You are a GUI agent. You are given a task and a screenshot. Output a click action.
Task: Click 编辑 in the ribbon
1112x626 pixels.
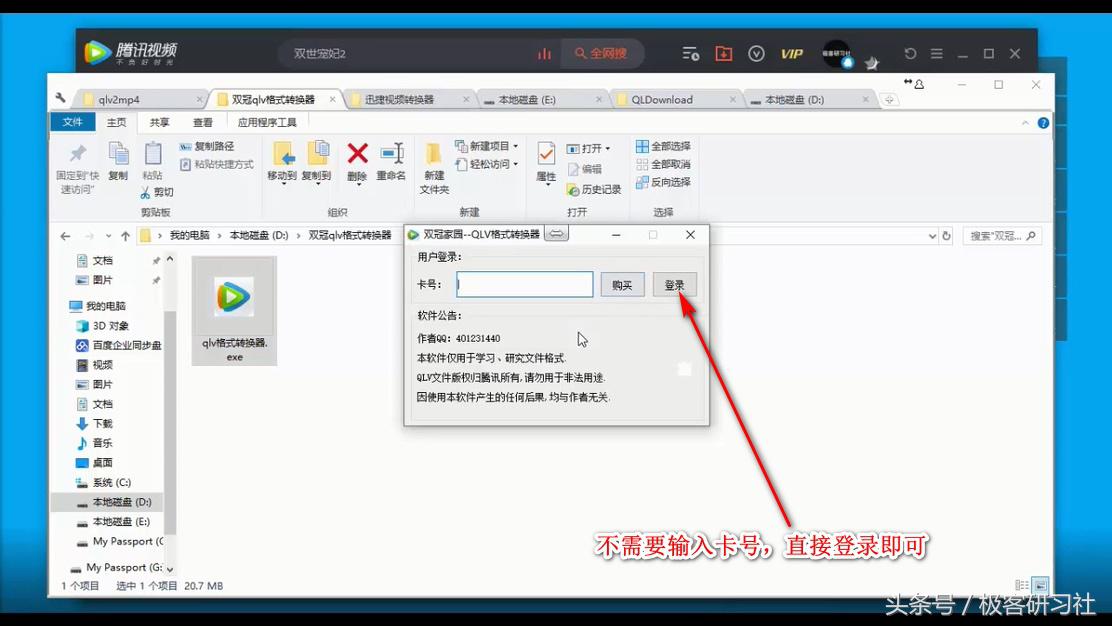(584, 169)
